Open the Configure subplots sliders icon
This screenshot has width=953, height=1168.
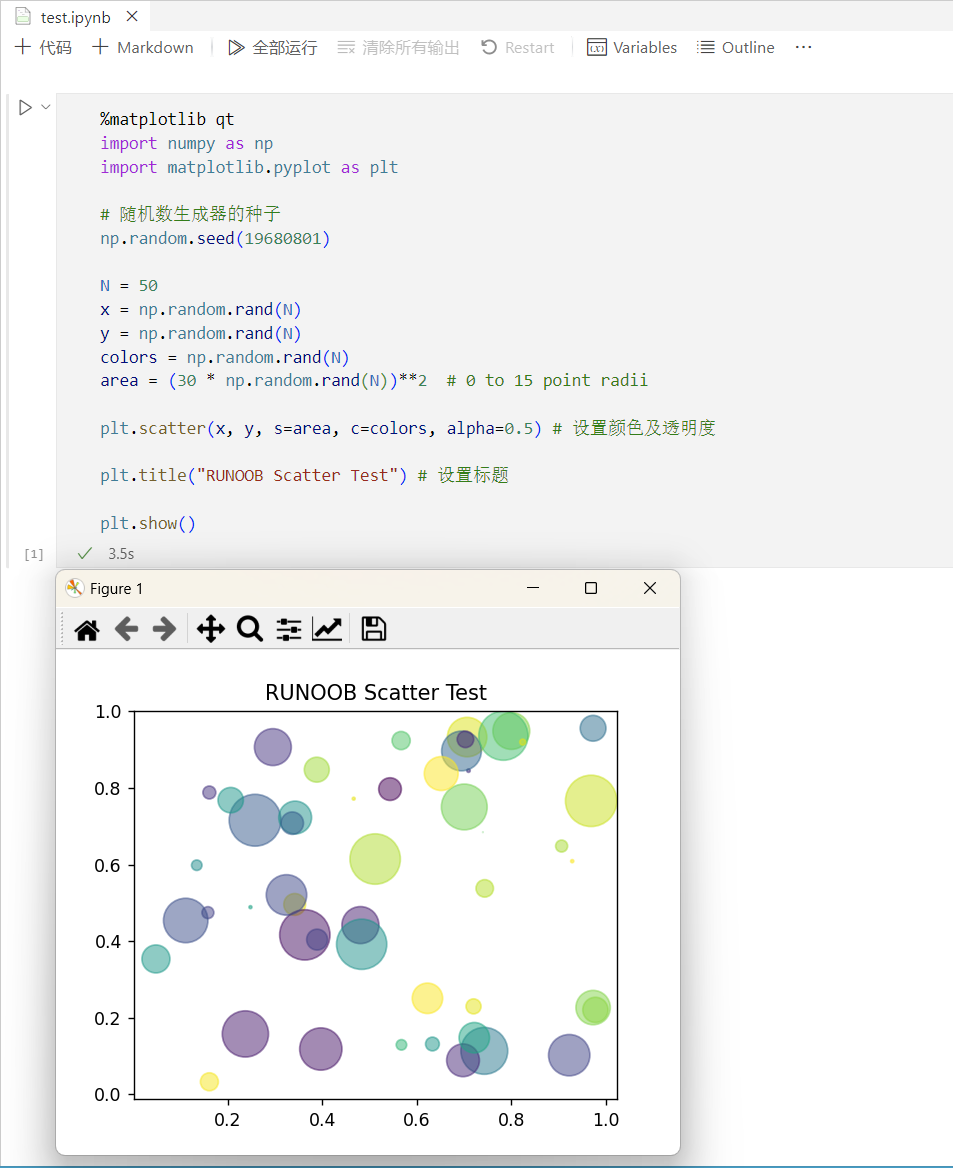288,629
